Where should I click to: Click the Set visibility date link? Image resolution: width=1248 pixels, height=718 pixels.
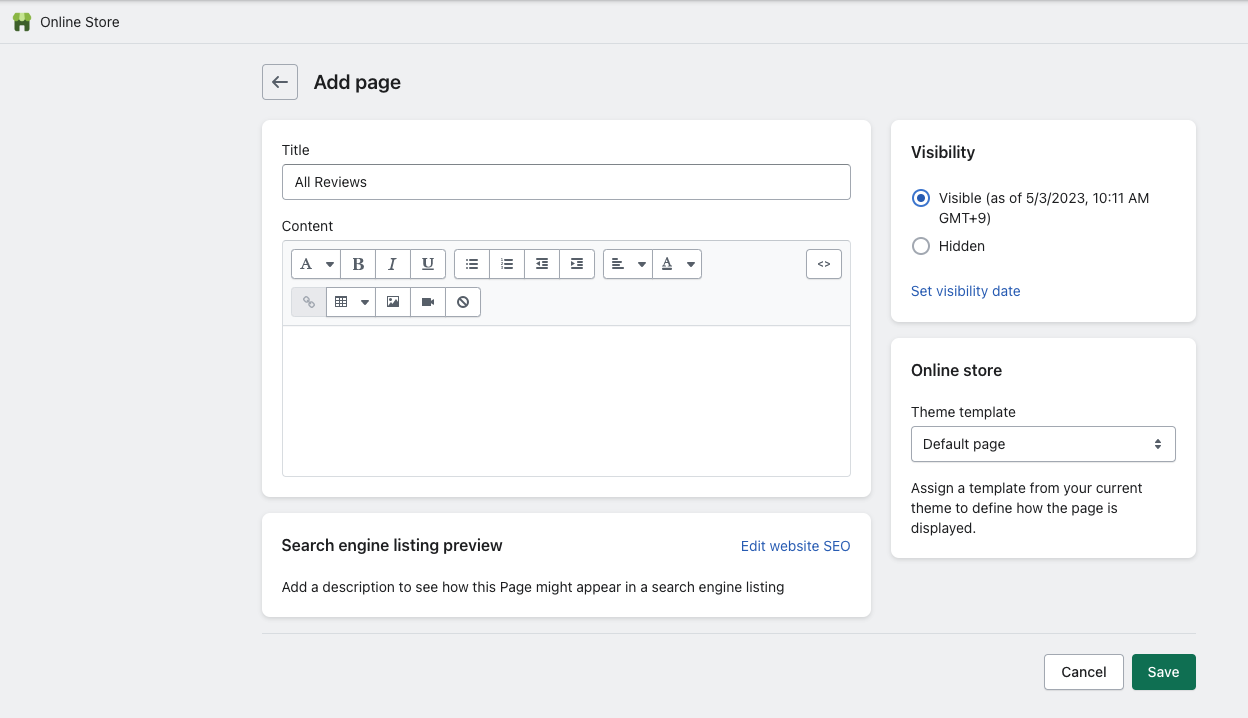965,291
